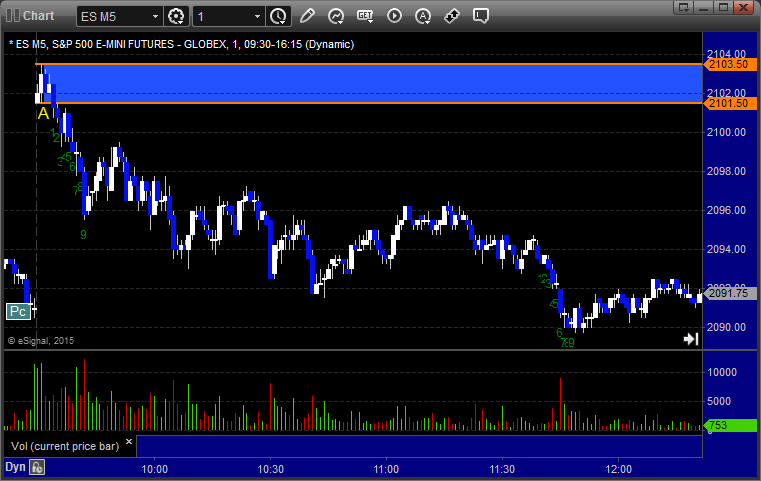The image size is (761, 481).
Task: Click the 2101.50 orange price label
Action: click(x=730, y=103)
